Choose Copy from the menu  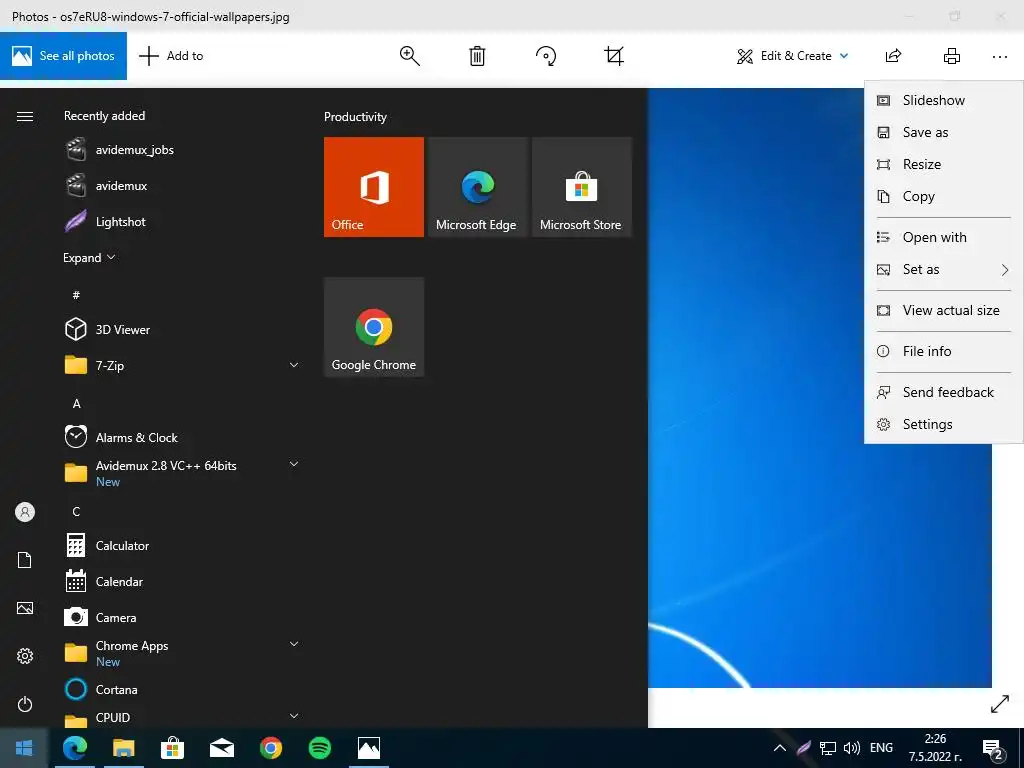pyautogui.click(x=944, y=197)
